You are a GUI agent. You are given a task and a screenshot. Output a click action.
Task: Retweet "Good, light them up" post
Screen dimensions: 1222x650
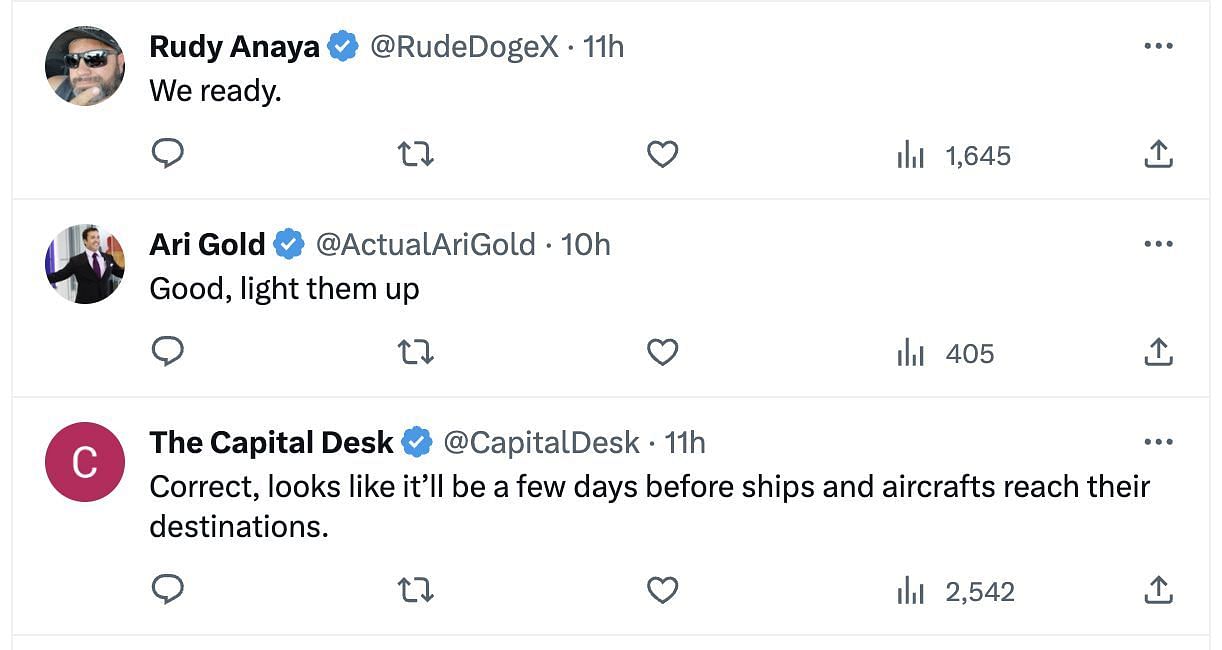[x=415, y=352]
